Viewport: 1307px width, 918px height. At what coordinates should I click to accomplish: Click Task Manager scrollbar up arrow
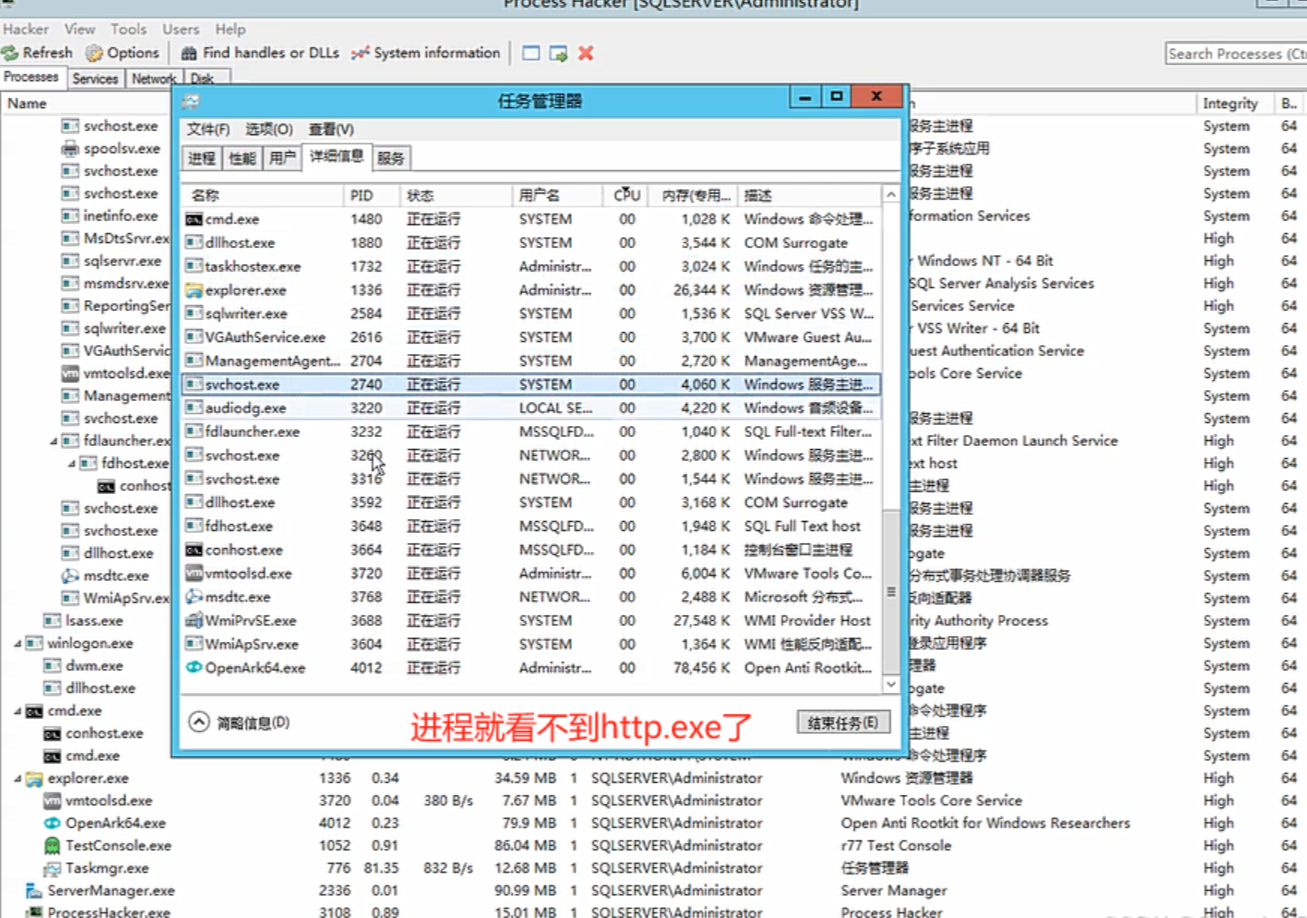891,196
